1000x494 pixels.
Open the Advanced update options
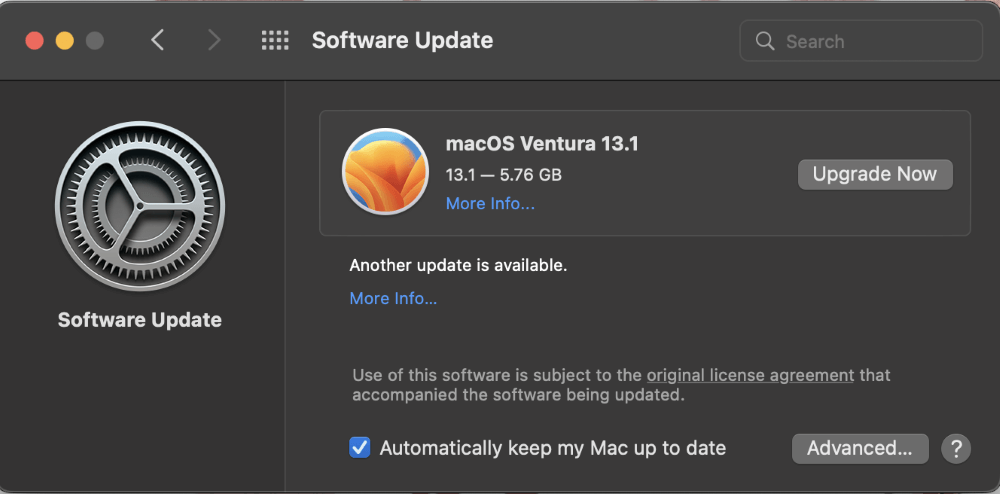[860, 448]
